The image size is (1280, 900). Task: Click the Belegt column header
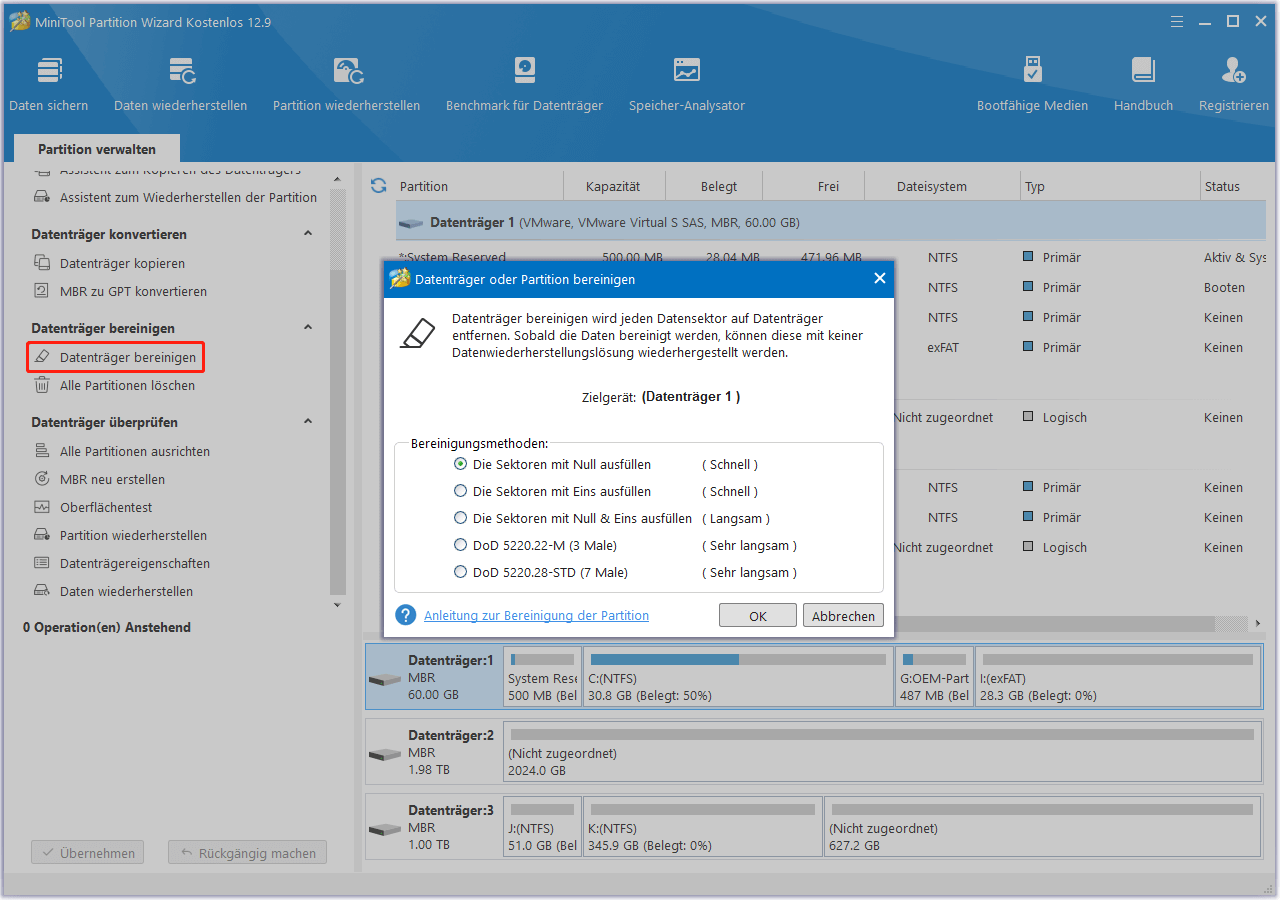point(714,186)
